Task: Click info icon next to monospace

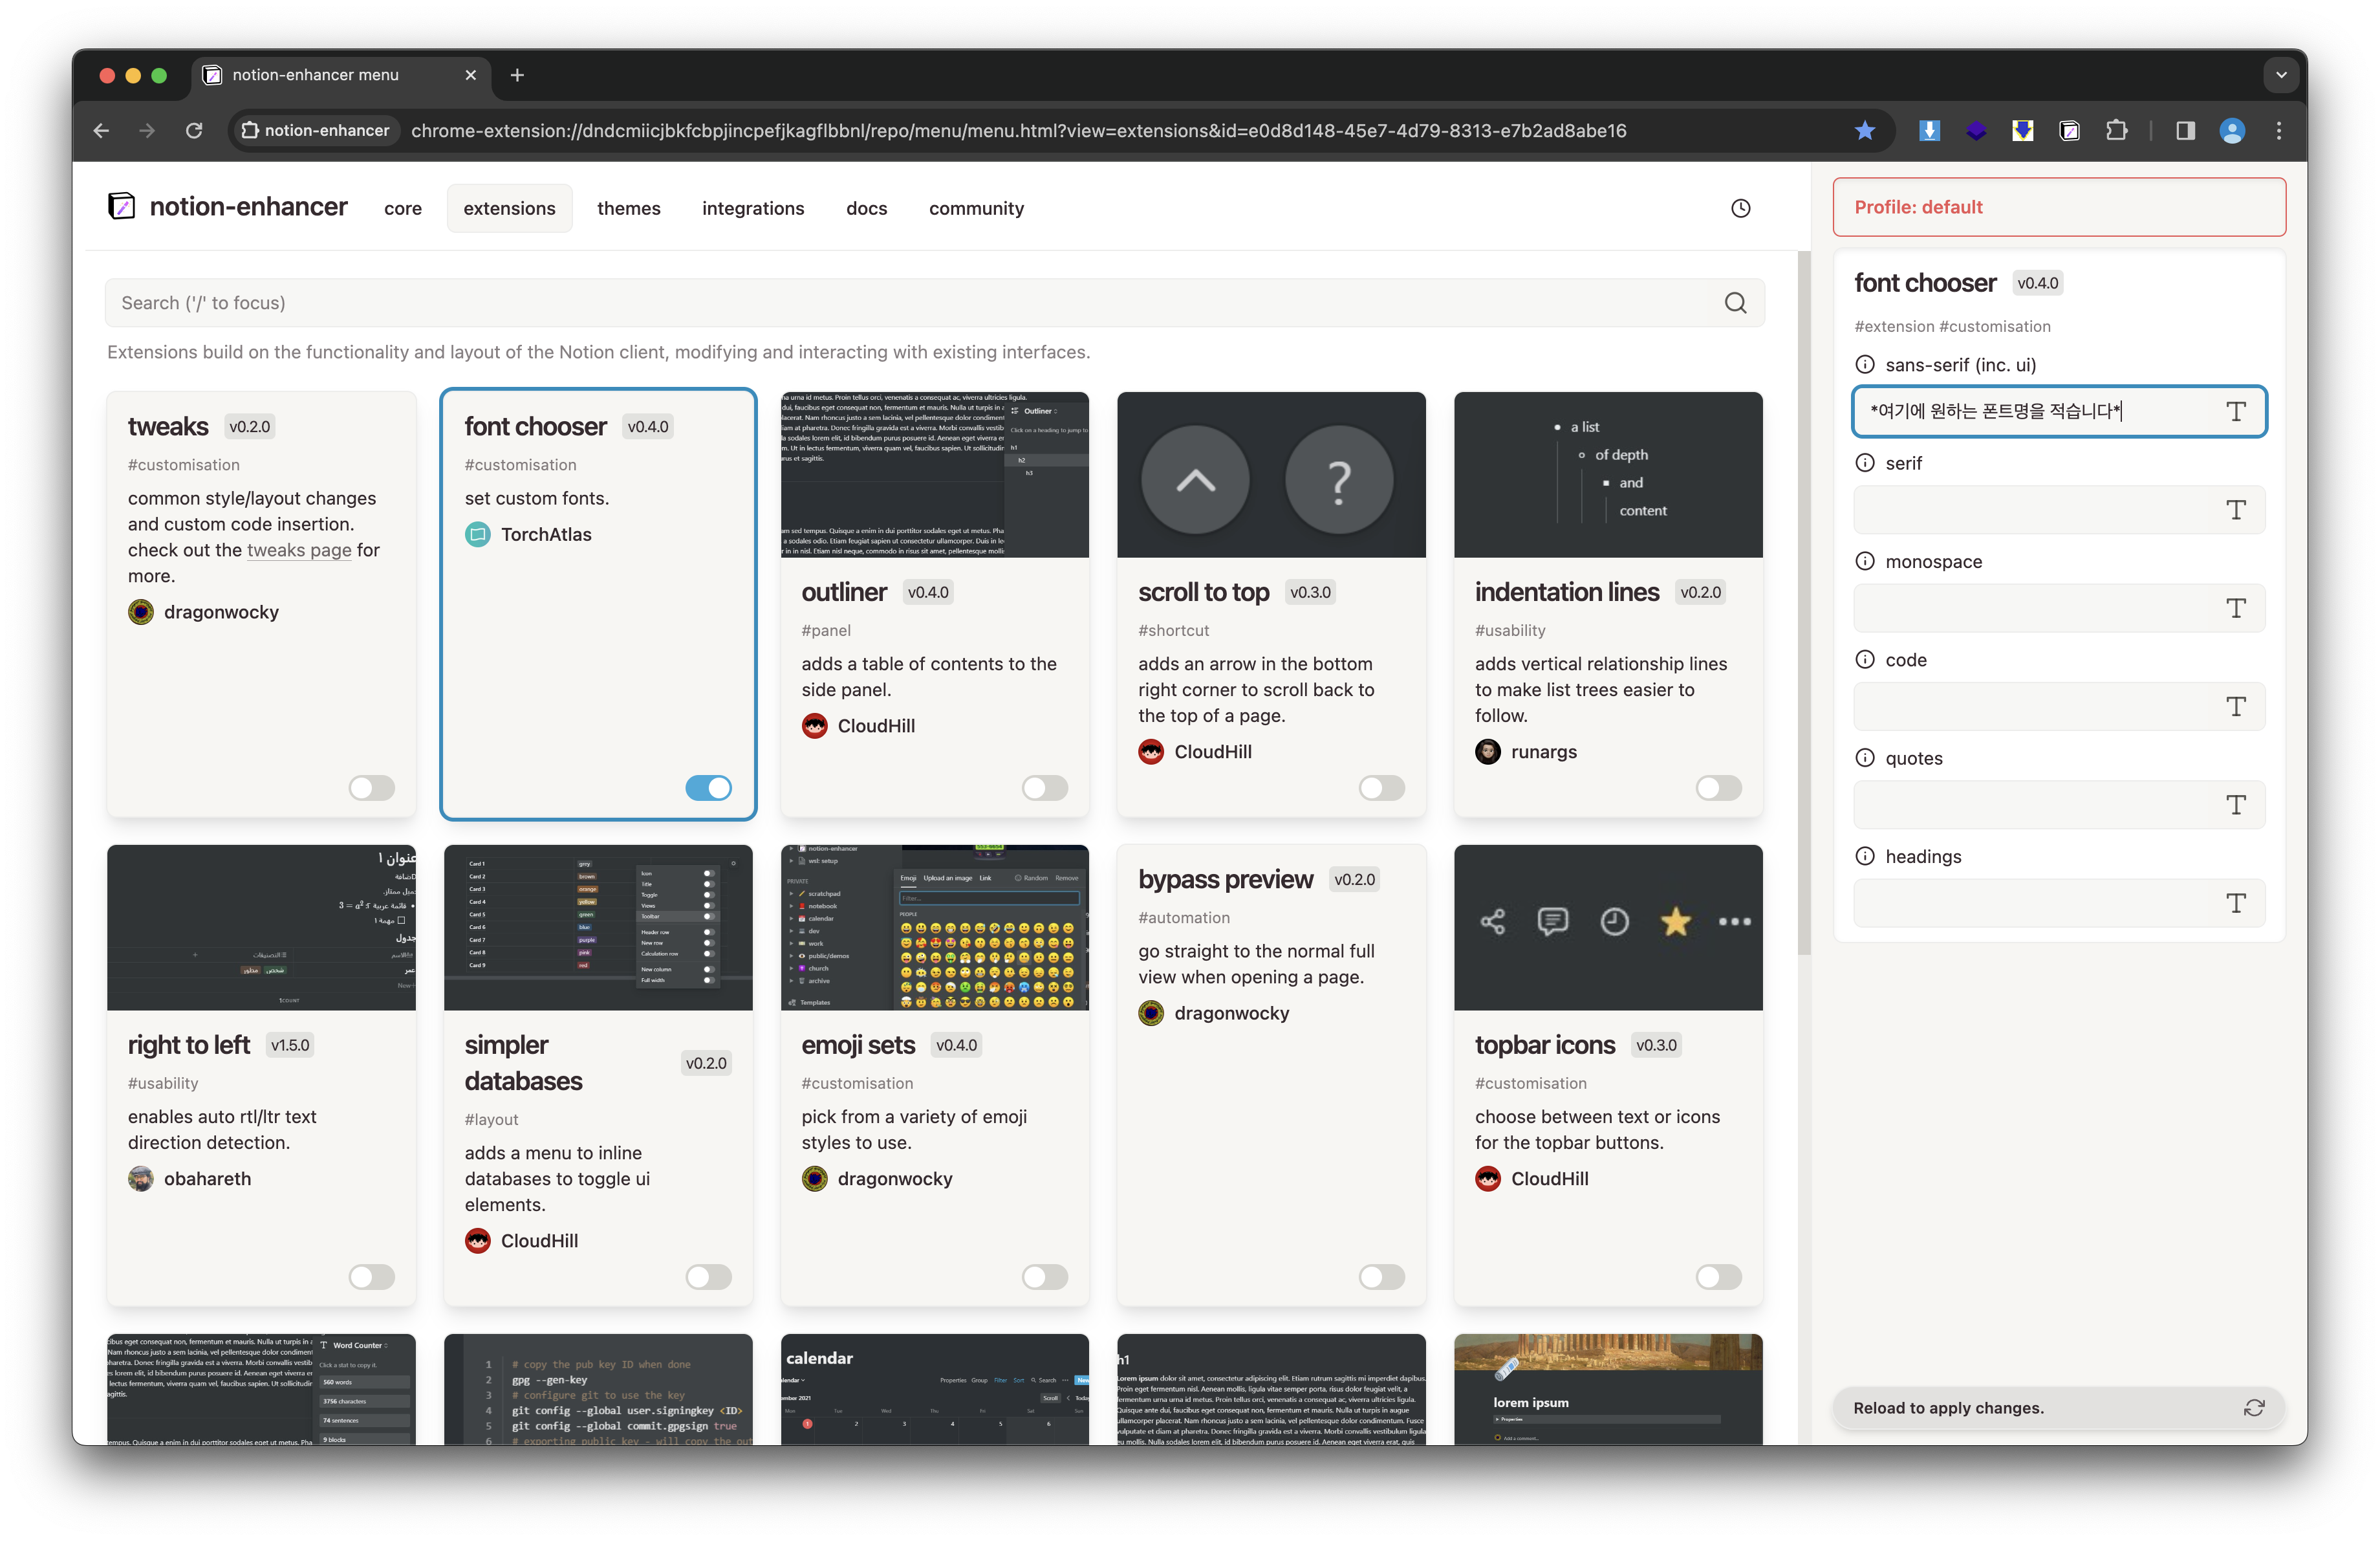Action: click(x=1864, y=561)
